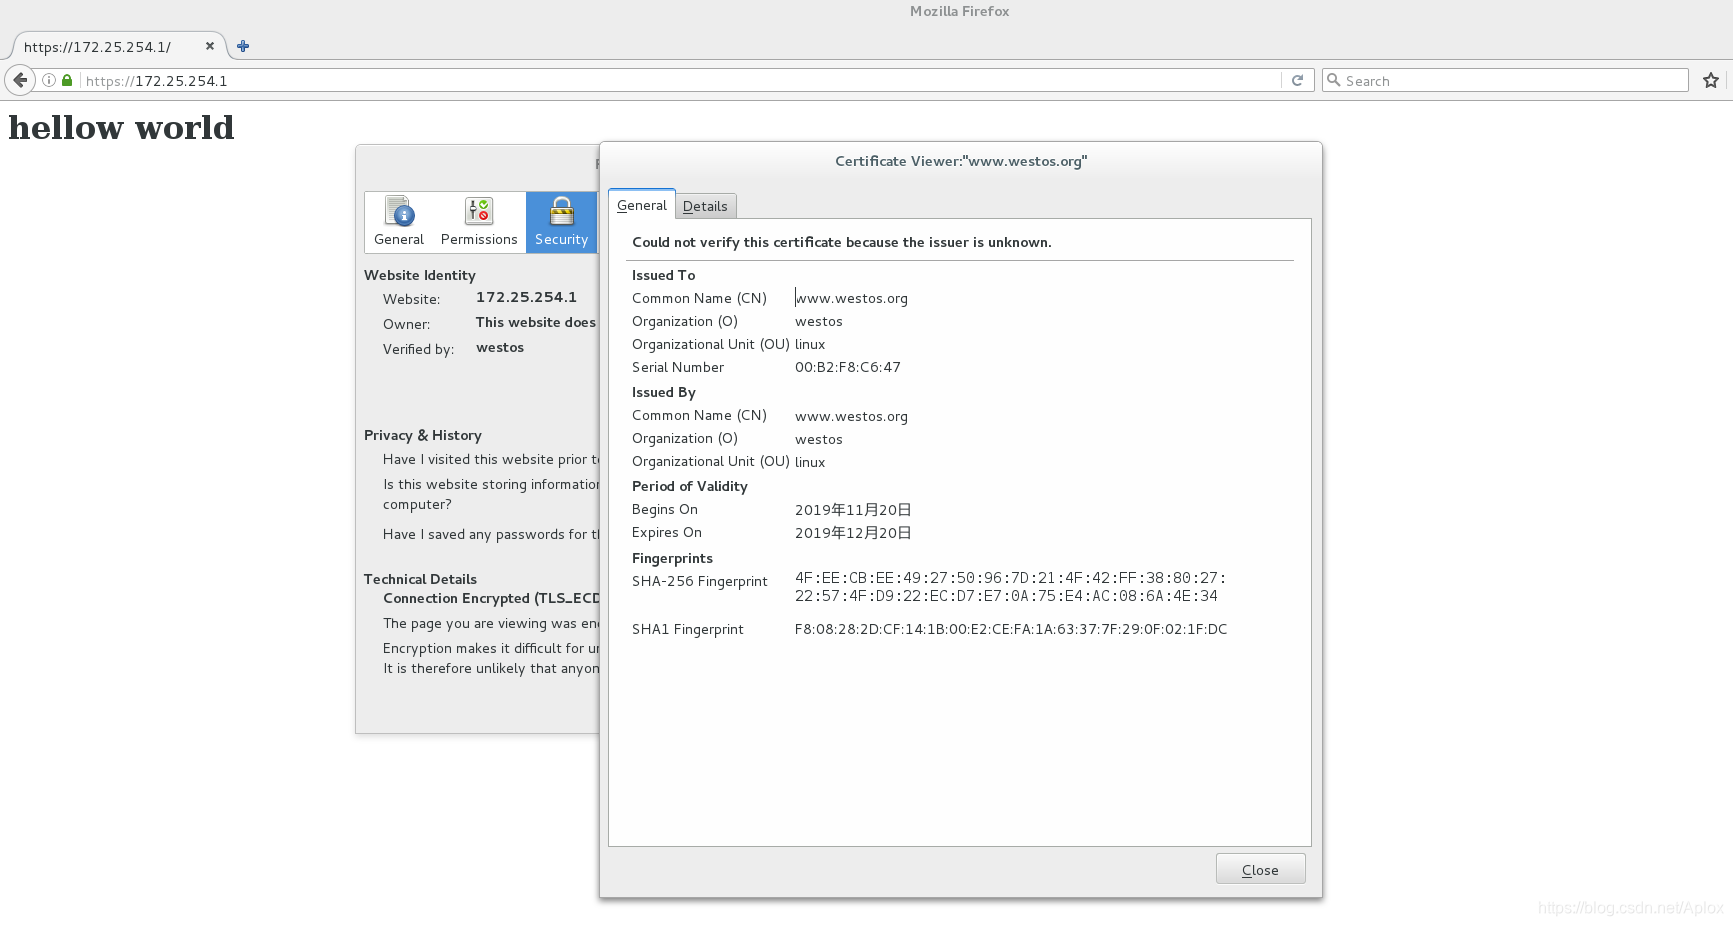Screen dimensions: 1733x926
Task: Switch to the Details tab of certificate
Action: point(705,206)
